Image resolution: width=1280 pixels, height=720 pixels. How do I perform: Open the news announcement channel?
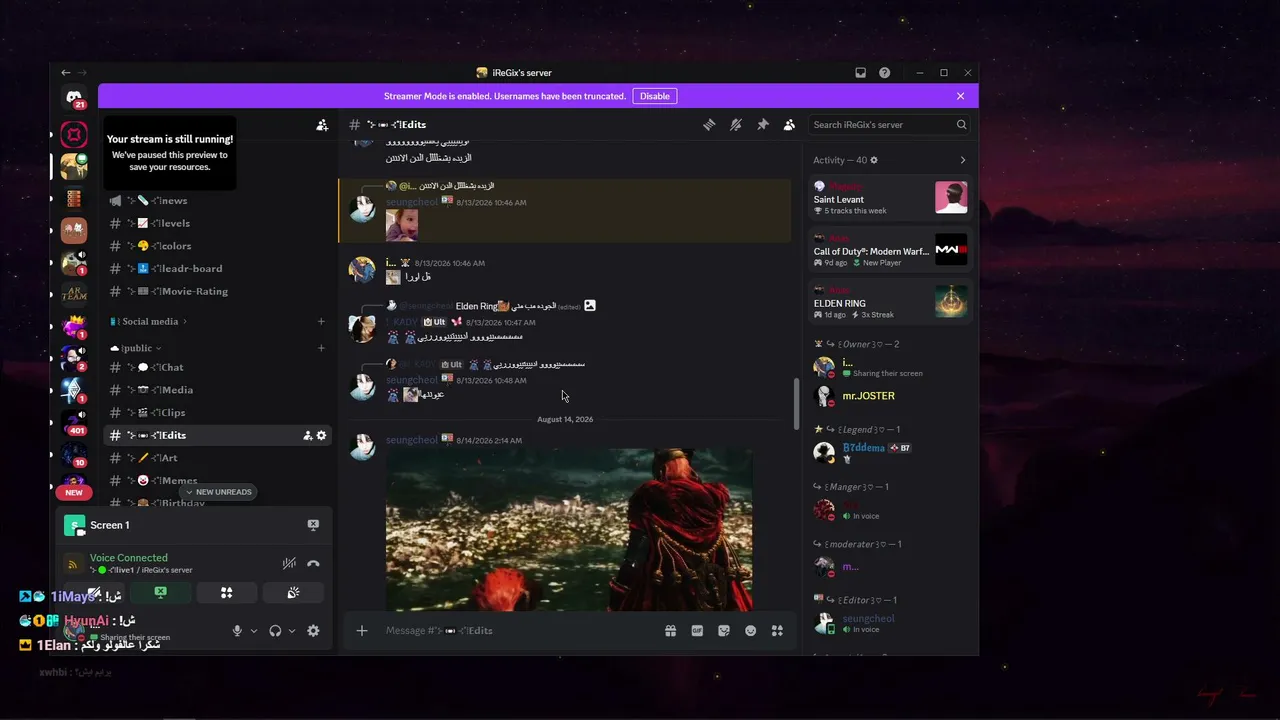click(x=220, y=201)
